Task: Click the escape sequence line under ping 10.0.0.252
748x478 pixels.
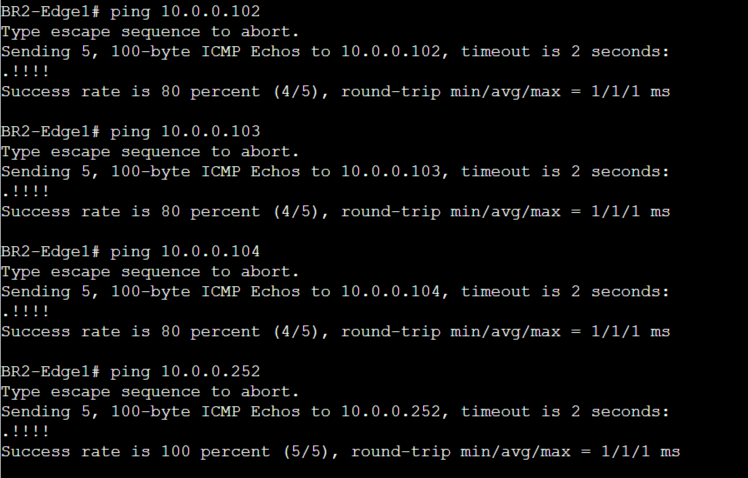Action: (x=150, y=392)
